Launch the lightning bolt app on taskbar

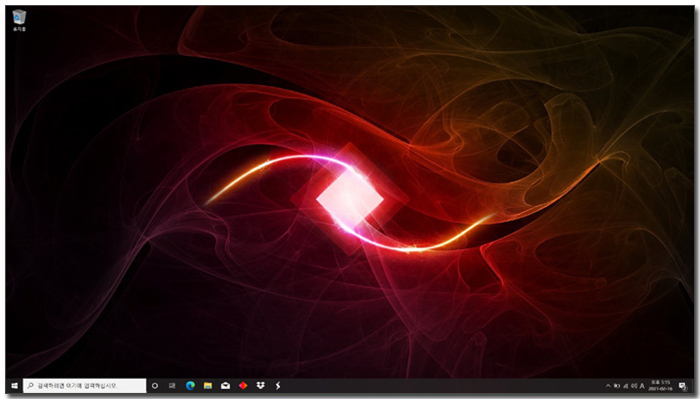[x=278, y=386]
